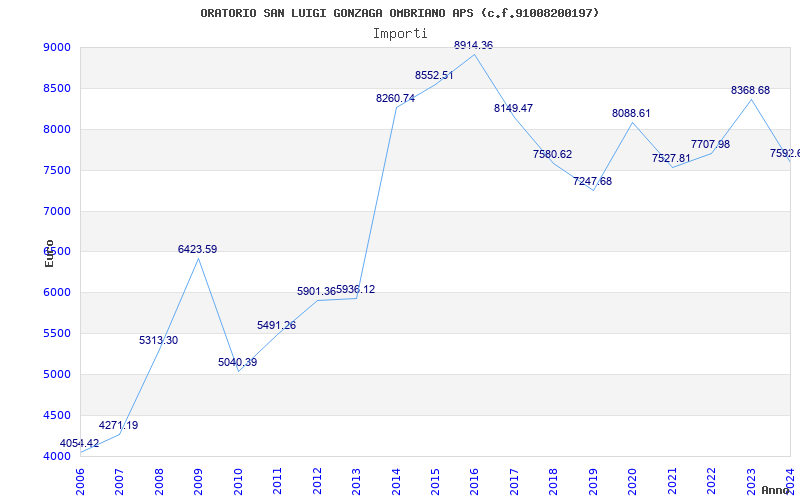The image size is (800, 500).
Task: Select data label 8260.74
Action: coord(395,98)
